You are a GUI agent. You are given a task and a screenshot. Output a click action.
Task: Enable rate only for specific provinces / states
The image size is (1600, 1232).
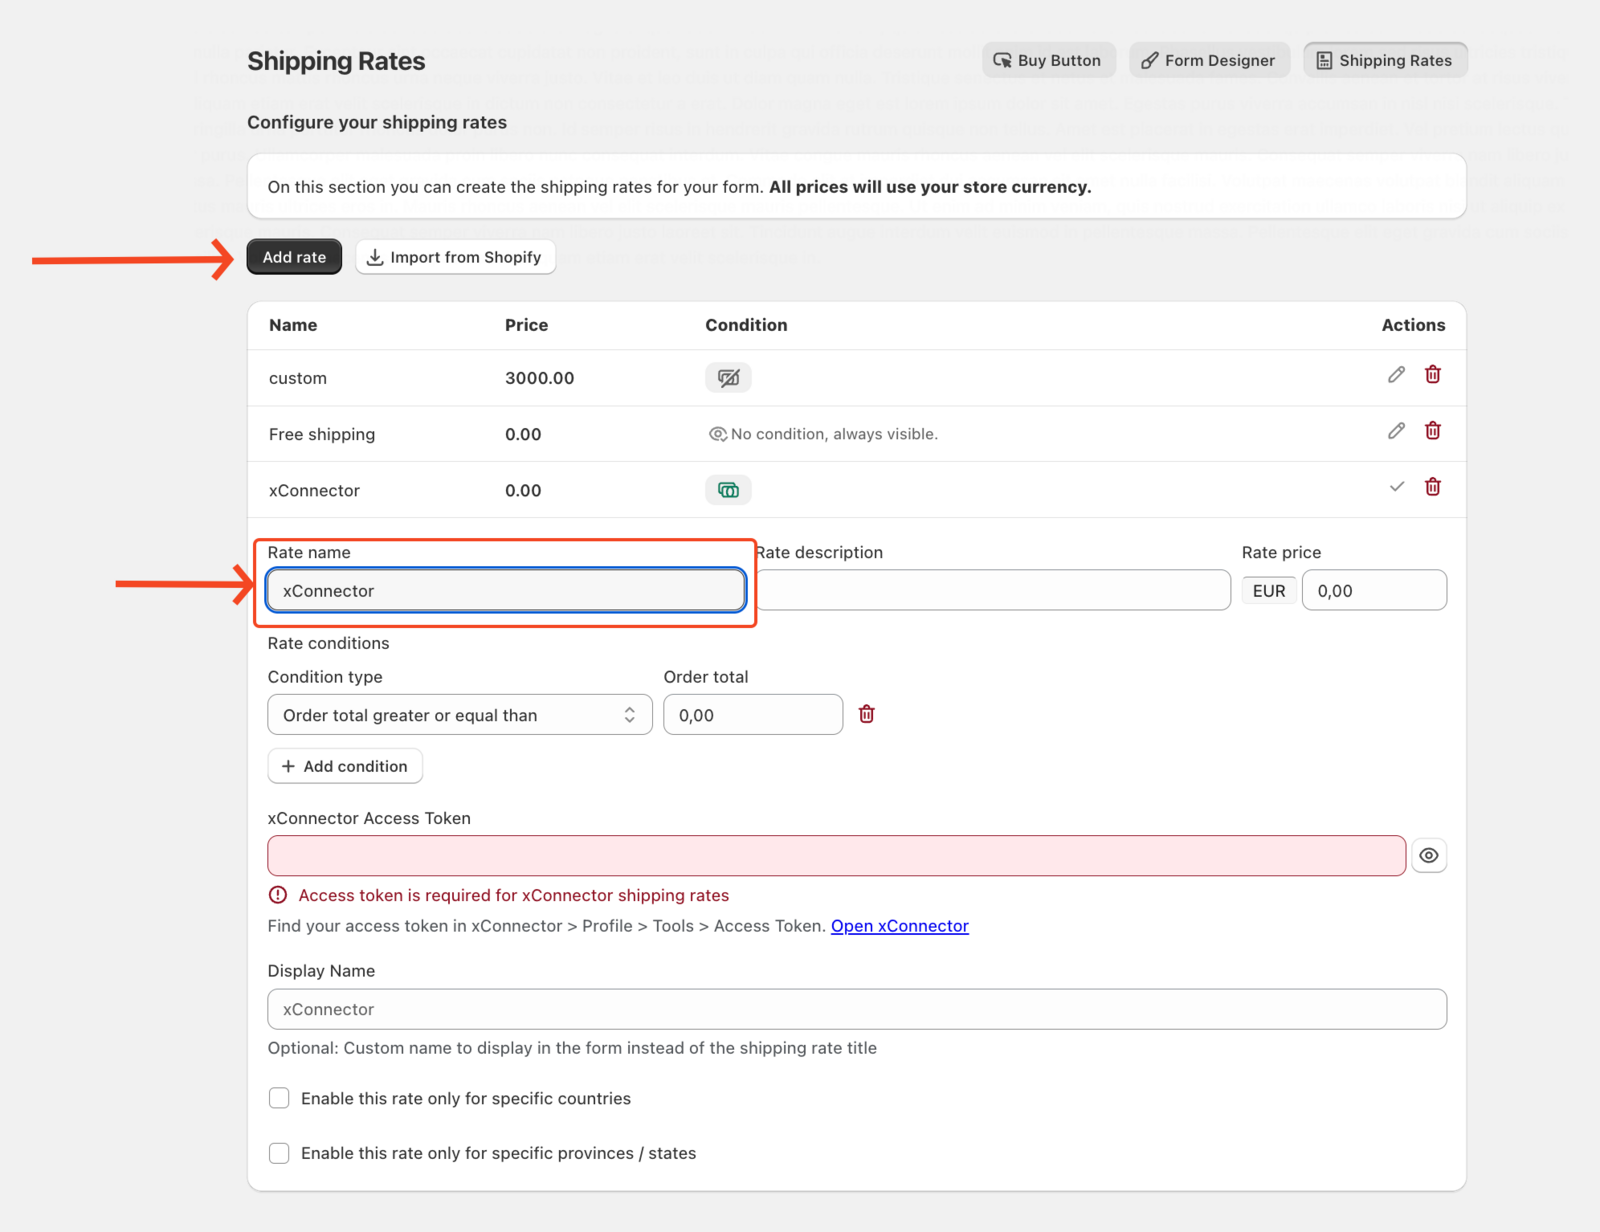[279, 1153]
